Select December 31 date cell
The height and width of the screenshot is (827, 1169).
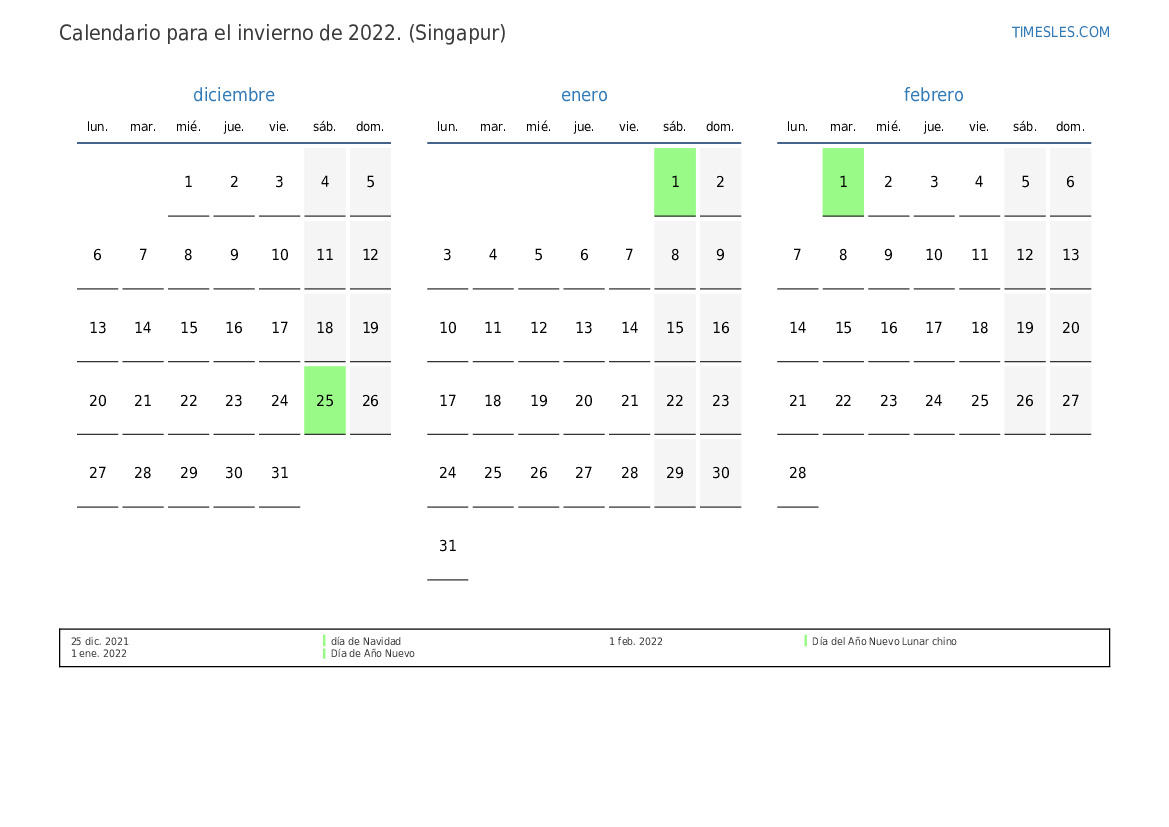point(280,473)
